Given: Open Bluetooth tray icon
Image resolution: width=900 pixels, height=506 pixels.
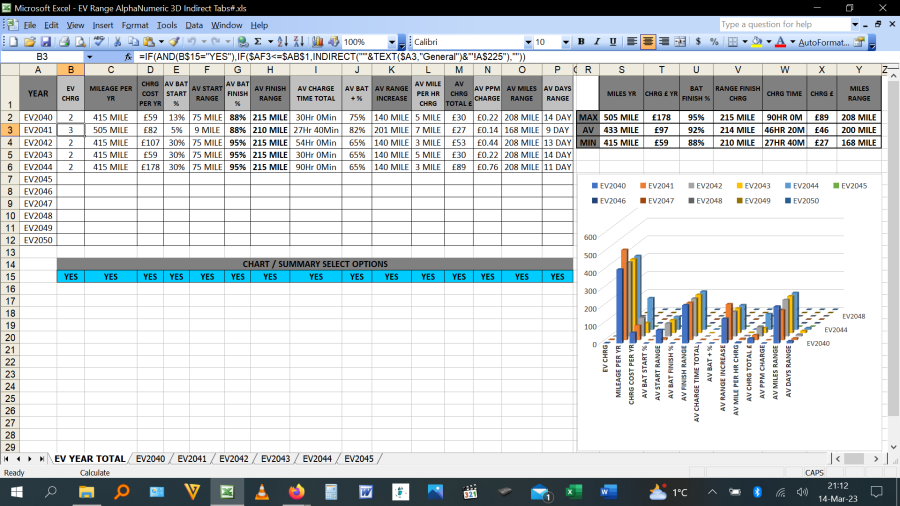Looking at the screenshot, I should click(x=757, y=492).
